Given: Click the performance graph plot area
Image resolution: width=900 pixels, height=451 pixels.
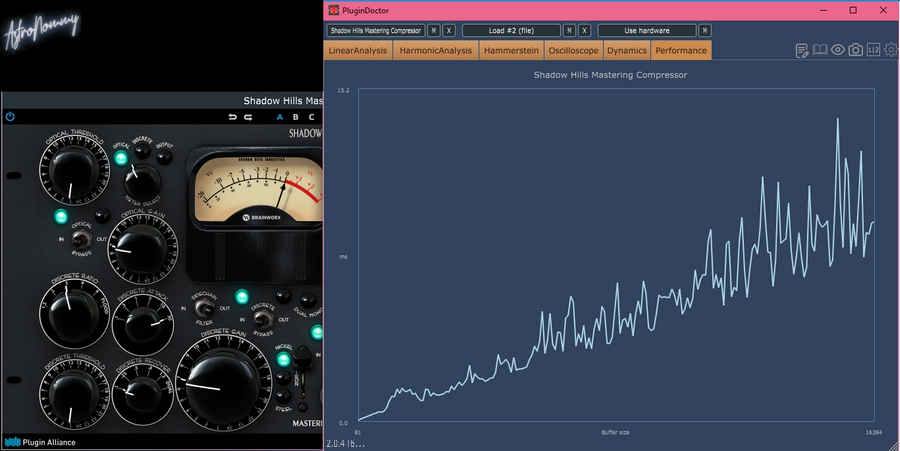Looking at the screenshot, I should (616, 255).
